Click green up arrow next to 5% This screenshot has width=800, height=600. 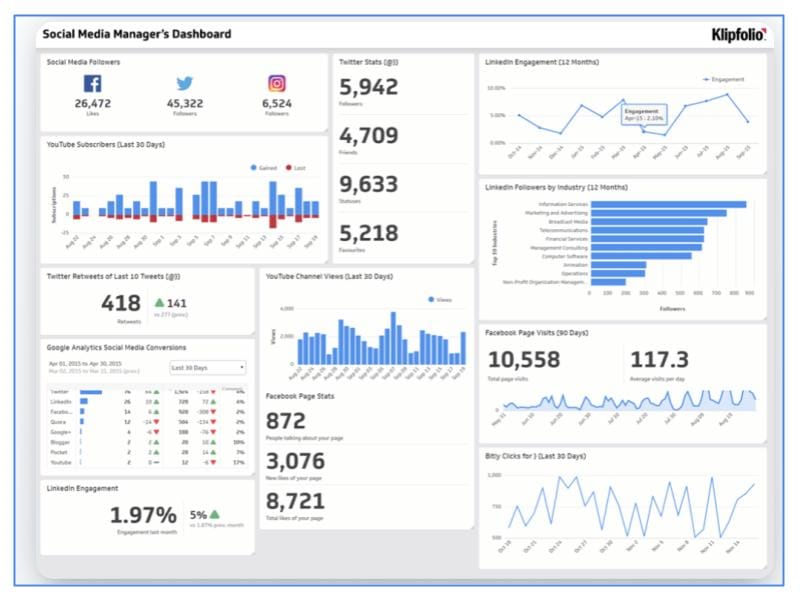[214, 514]
